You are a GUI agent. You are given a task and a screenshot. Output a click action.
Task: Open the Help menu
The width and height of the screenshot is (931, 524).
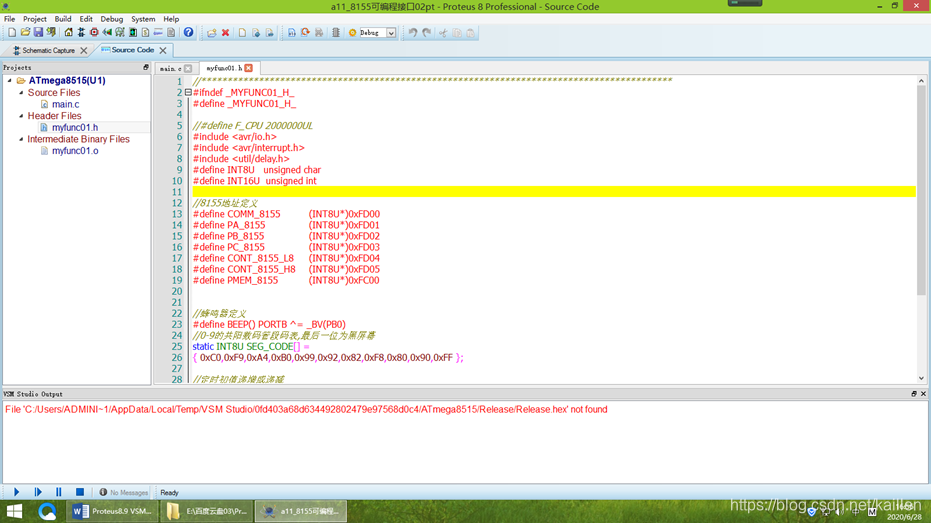(171, 19)
